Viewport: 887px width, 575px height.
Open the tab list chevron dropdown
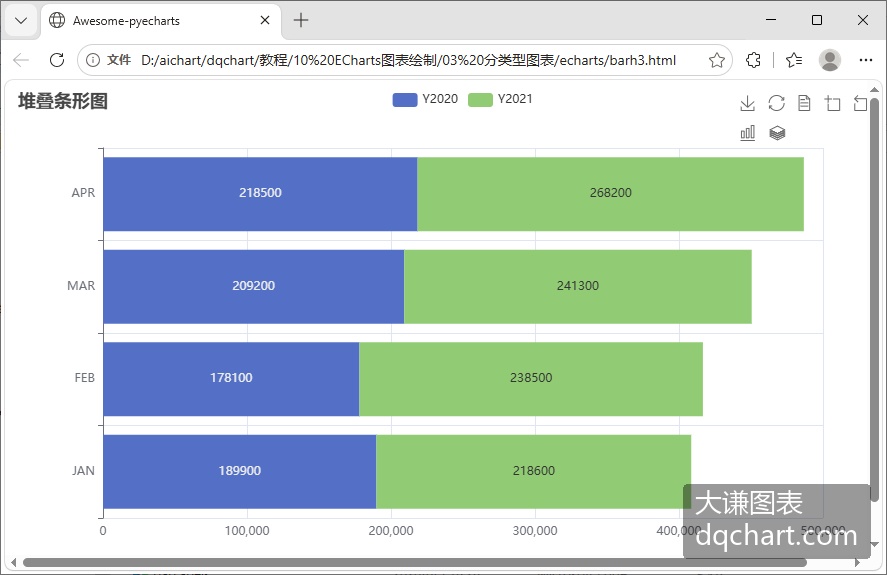21,21
